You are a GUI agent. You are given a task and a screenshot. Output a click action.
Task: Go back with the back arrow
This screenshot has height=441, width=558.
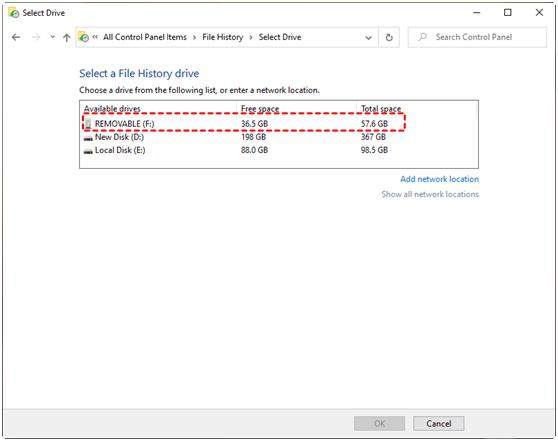(x=16, y=37)
